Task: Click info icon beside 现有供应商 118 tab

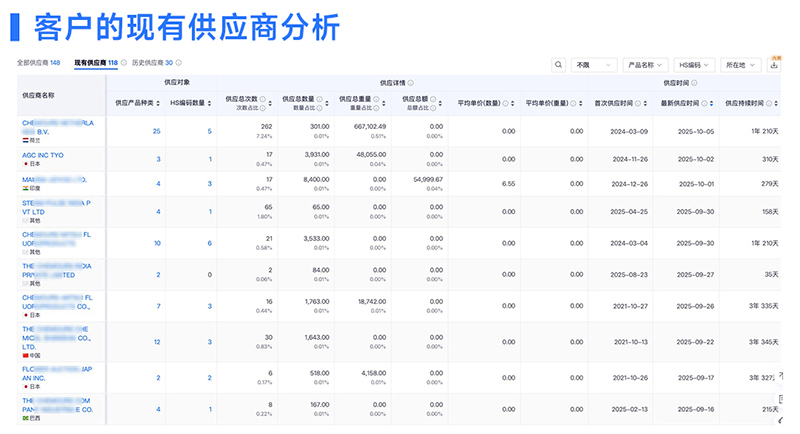Action: [x=124, y=63]
